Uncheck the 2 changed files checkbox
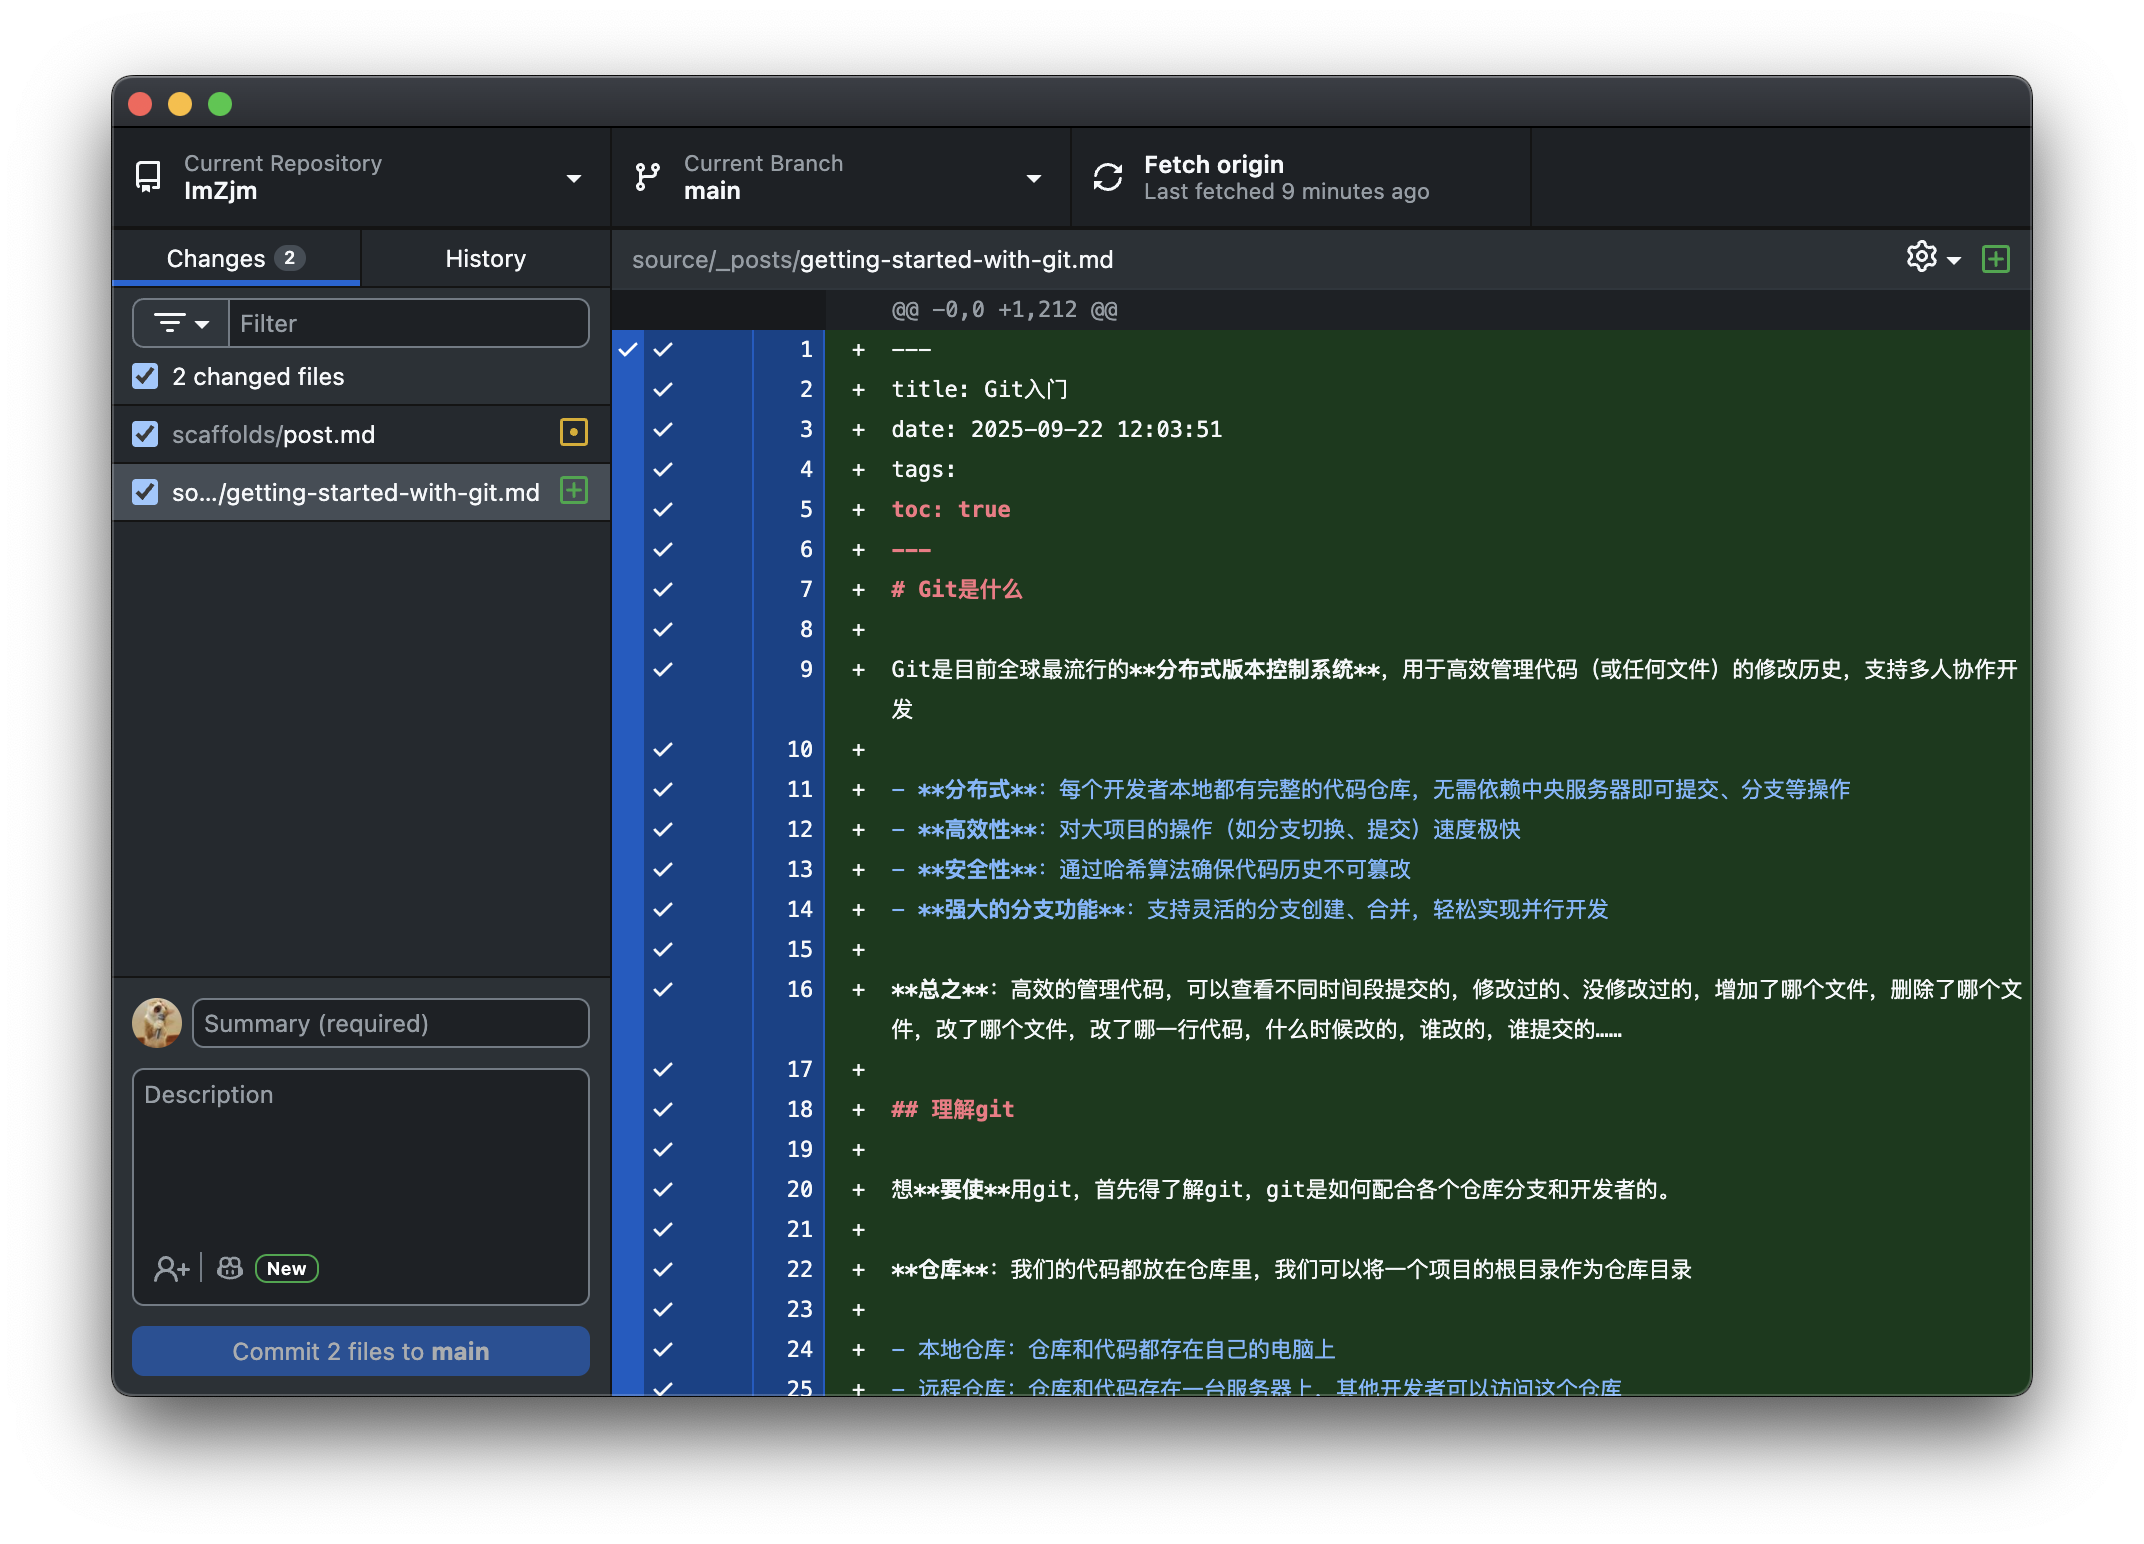The image size is (2144, 1544). click(x=144, y=376)
